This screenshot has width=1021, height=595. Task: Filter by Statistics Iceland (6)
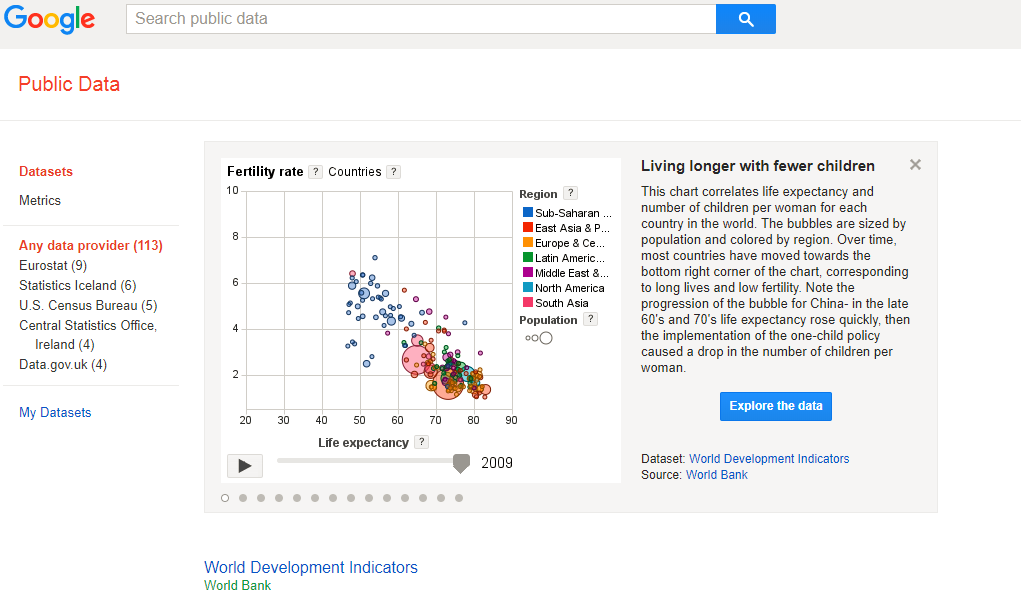click(x=77, y=286)
